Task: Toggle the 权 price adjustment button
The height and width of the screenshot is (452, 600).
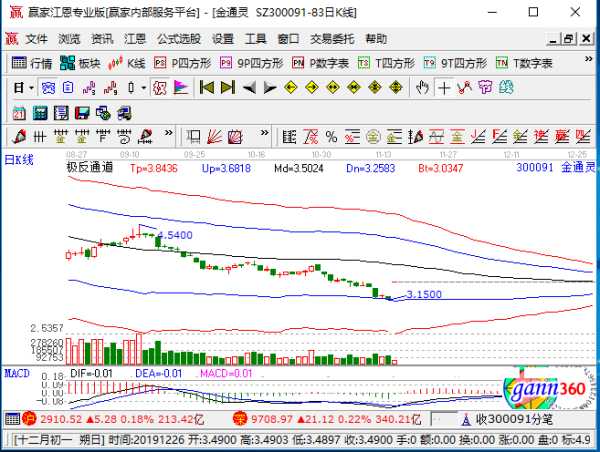Action: pyautogui.click(x=159, y=88)
